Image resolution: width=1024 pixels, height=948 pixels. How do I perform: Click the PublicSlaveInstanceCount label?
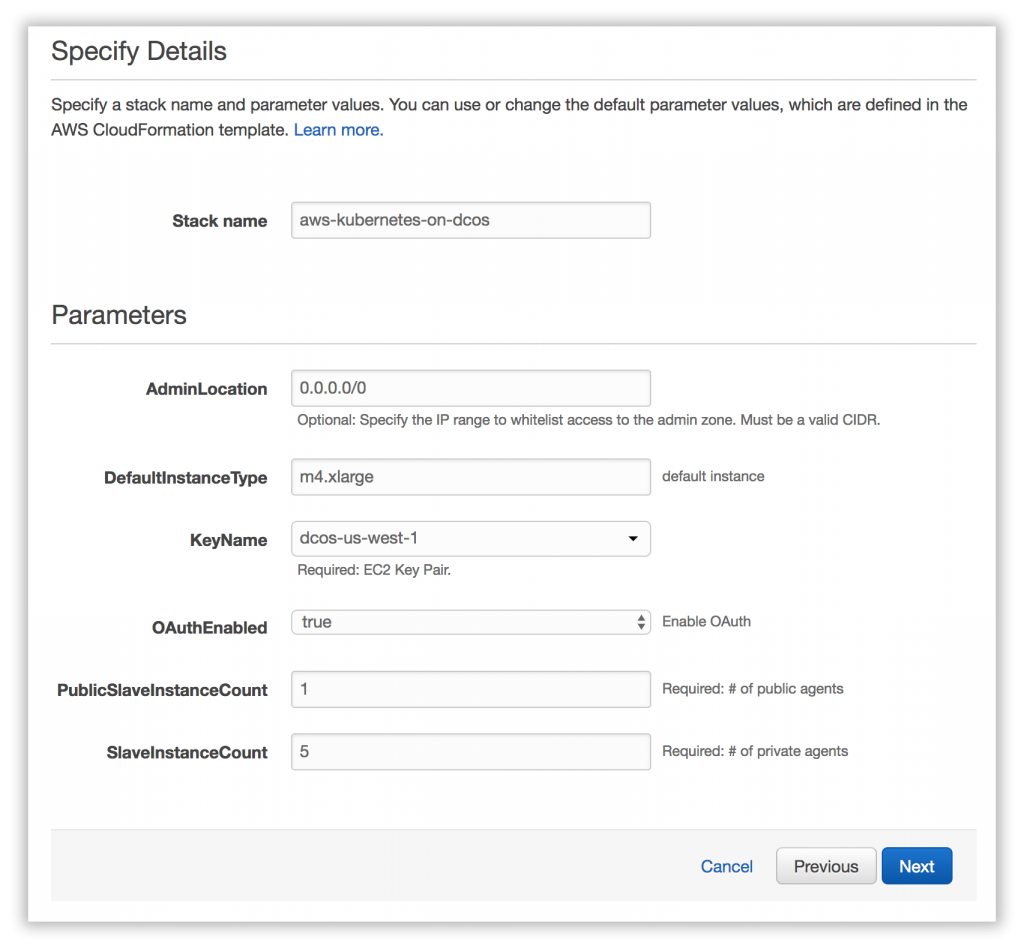[x=162, y=690]
